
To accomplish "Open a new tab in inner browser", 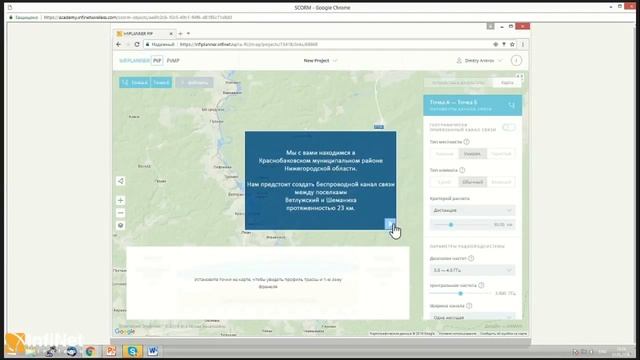I will click(180, 33).
